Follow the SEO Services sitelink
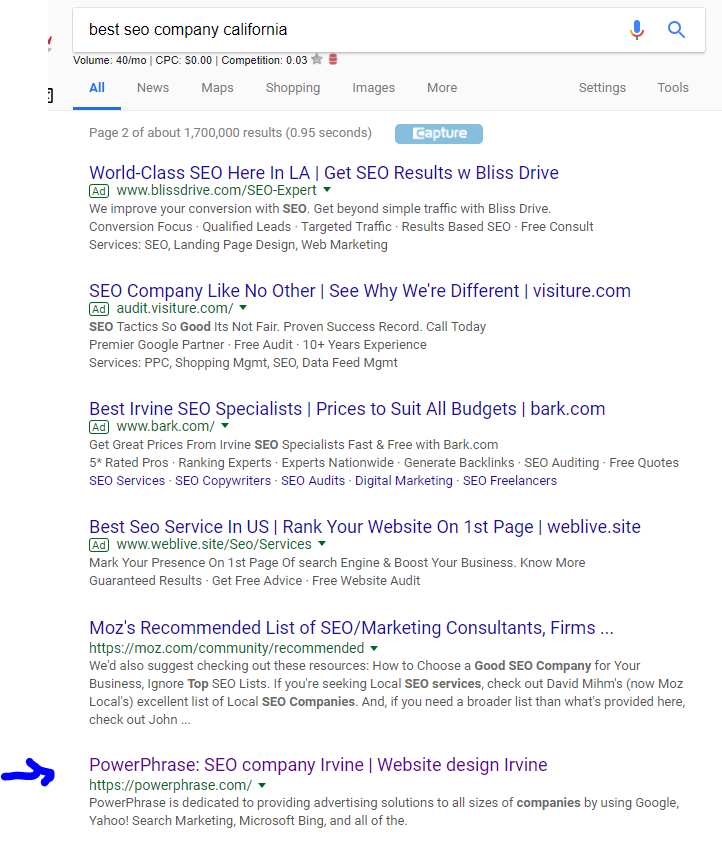Viewport: 722px width, 842px height. (x=127, y=481)
